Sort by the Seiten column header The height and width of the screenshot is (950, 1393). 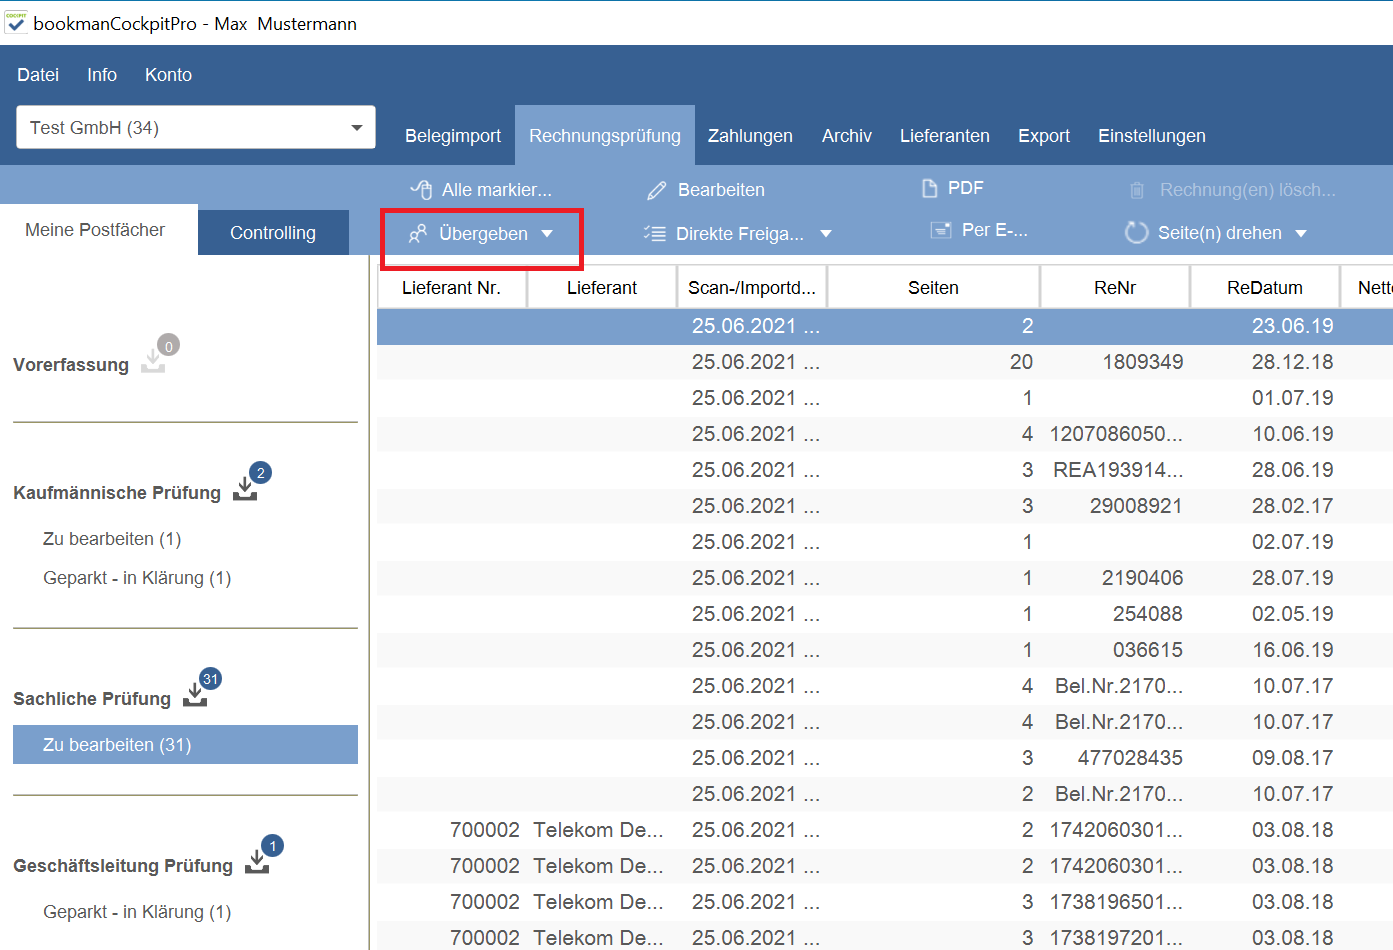933,288
